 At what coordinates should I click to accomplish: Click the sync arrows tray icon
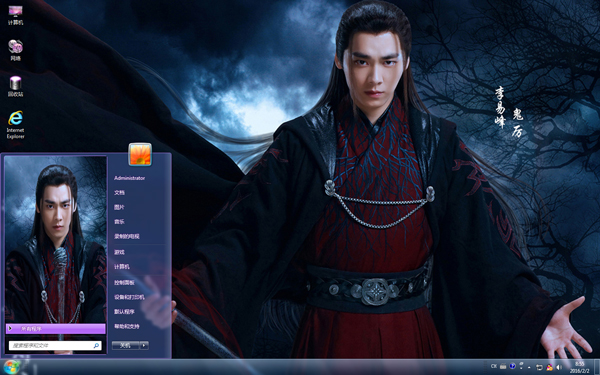(x=539, y=367)
